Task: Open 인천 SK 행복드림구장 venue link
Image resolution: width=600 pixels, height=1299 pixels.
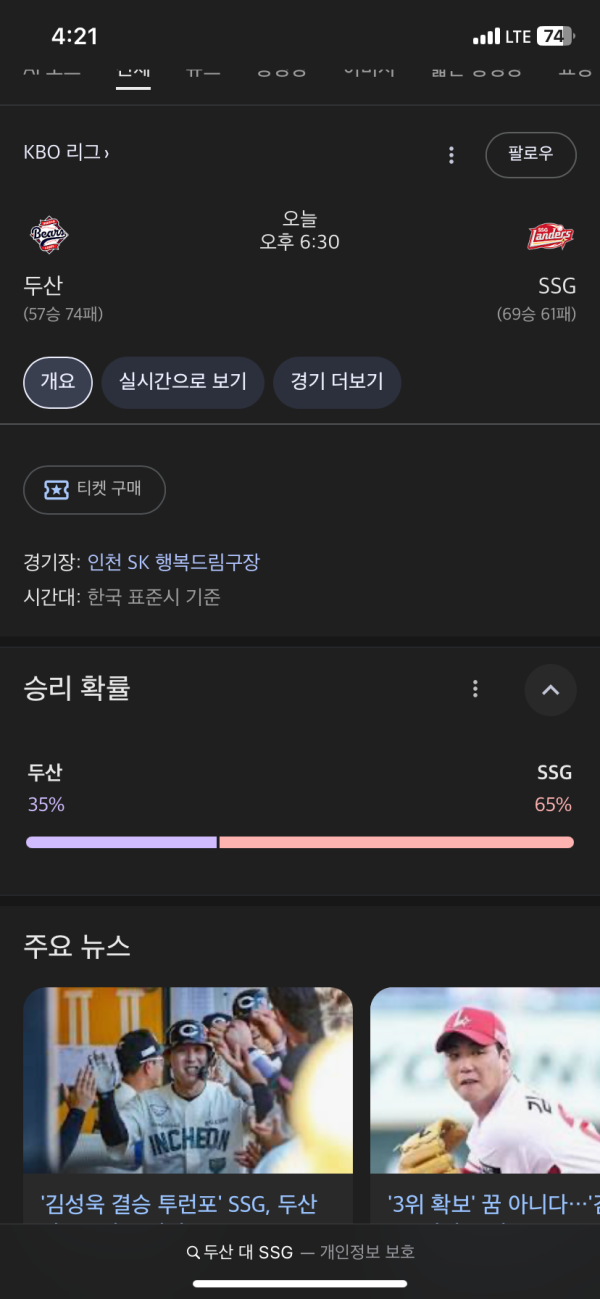Action: pos(174,562)
